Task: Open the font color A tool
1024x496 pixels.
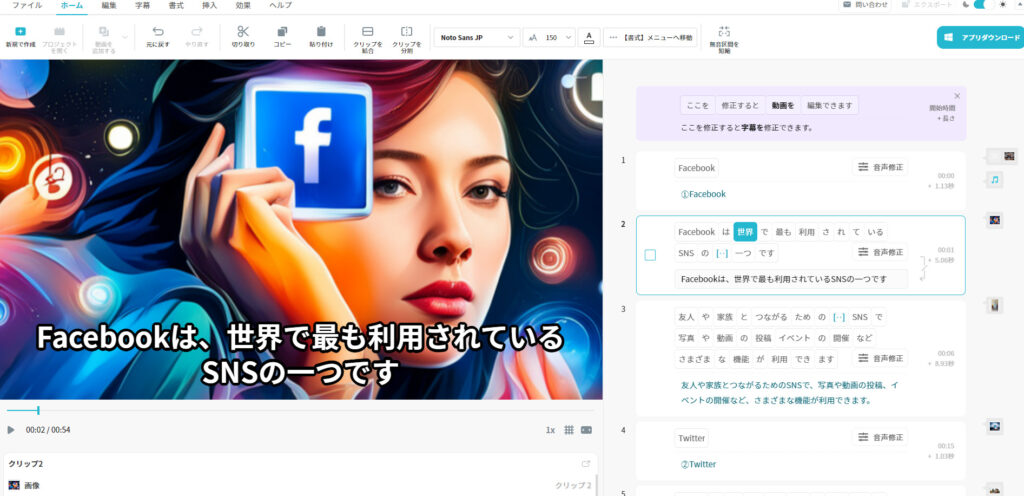Action: point(589,37)
